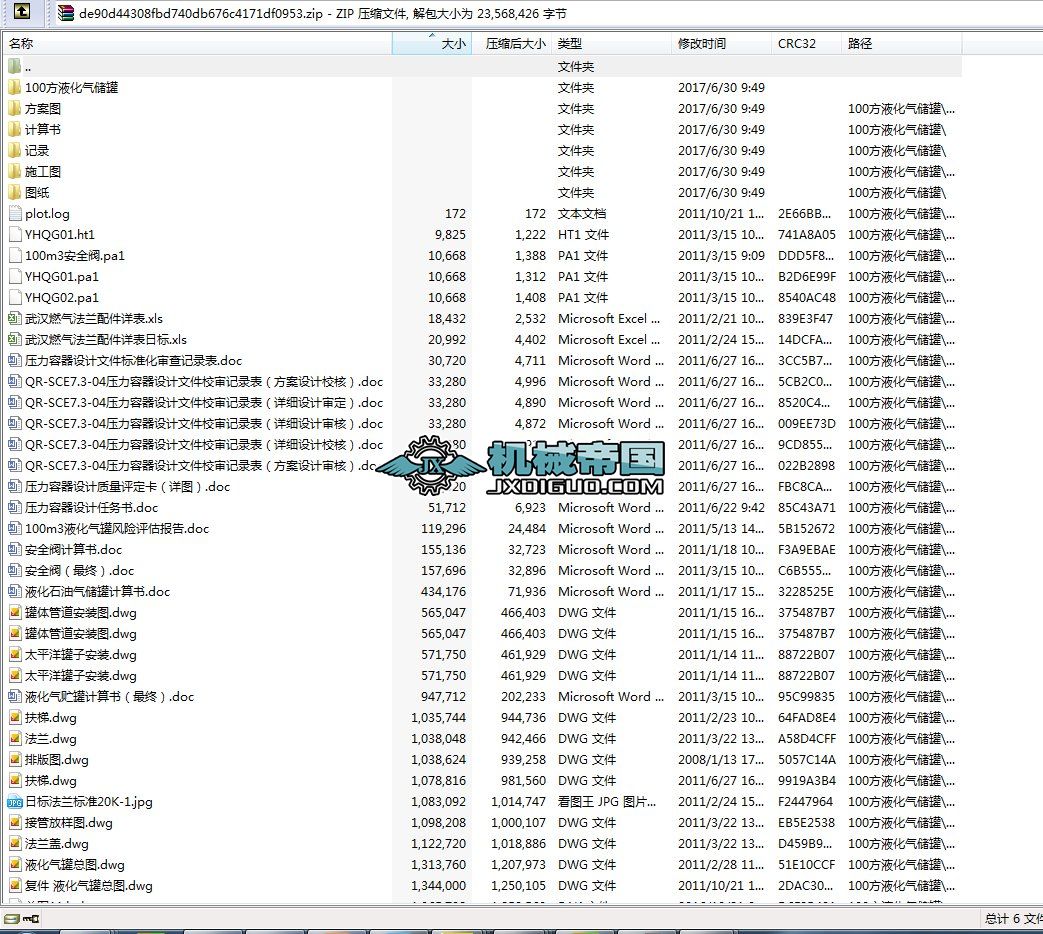Open the parent folder '..' entry
This screenshot has height=934, width=1043.
[28, 67]
